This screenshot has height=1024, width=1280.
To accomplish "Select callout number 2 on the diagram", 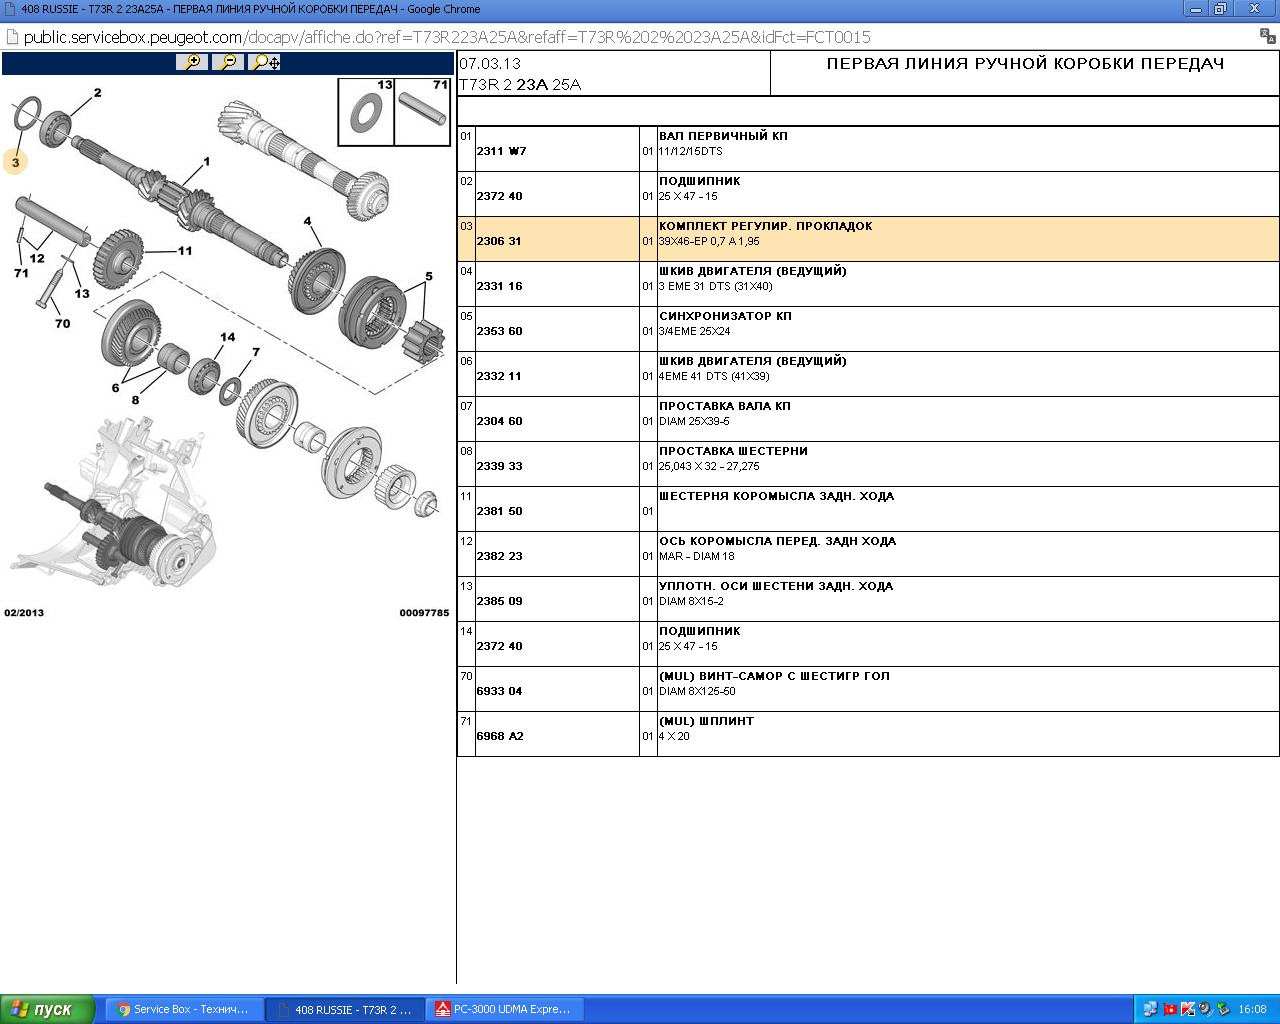I will point(97,93).
